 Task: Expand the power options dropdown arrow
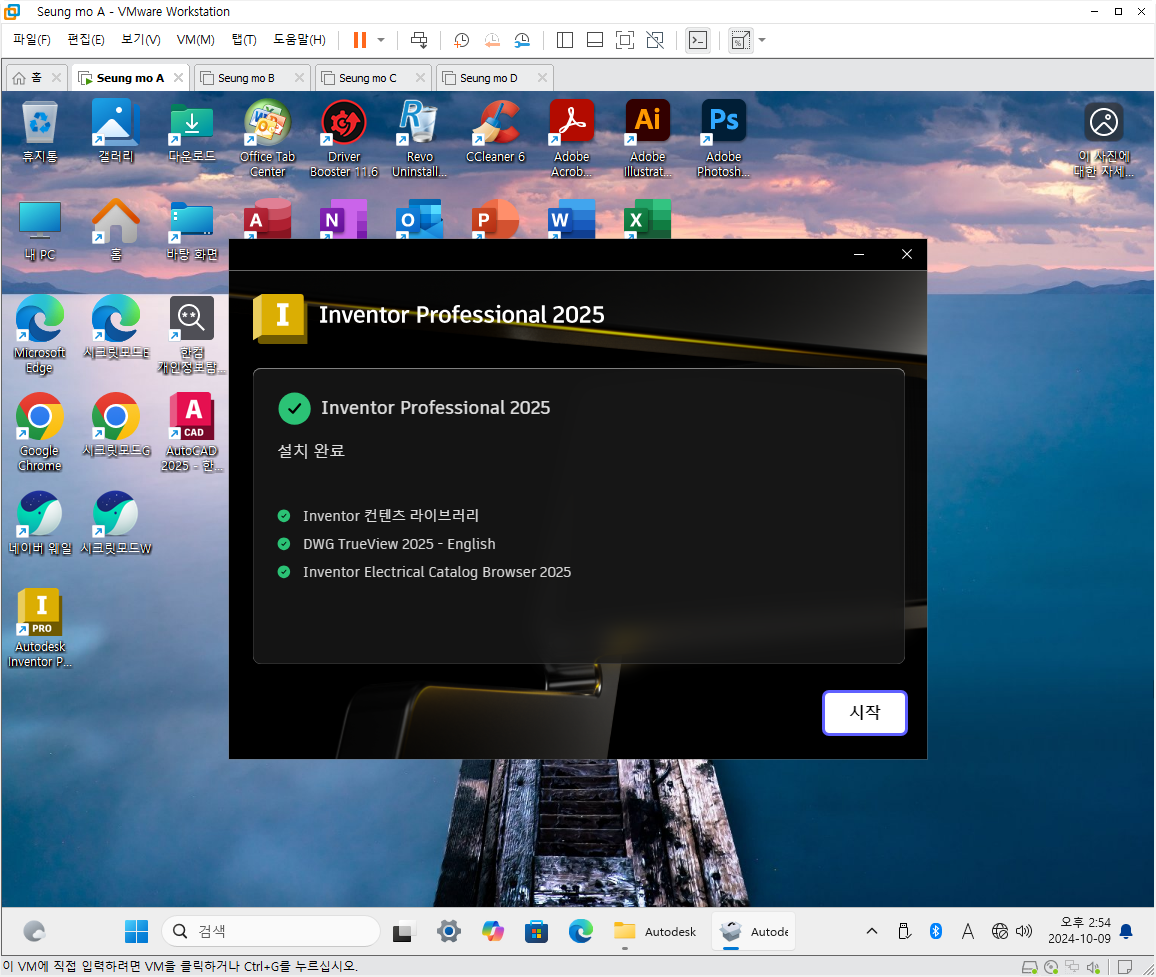tap(381, 40)
